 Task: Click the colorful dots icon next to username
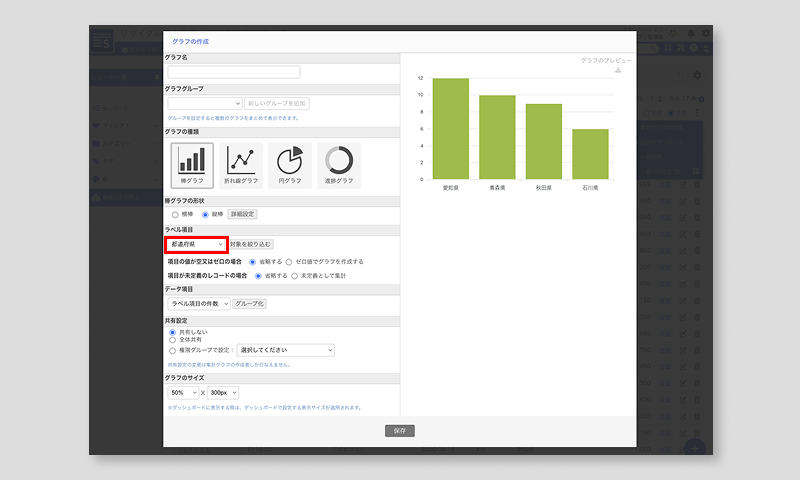pyautogui.click(x=673, y=33)
